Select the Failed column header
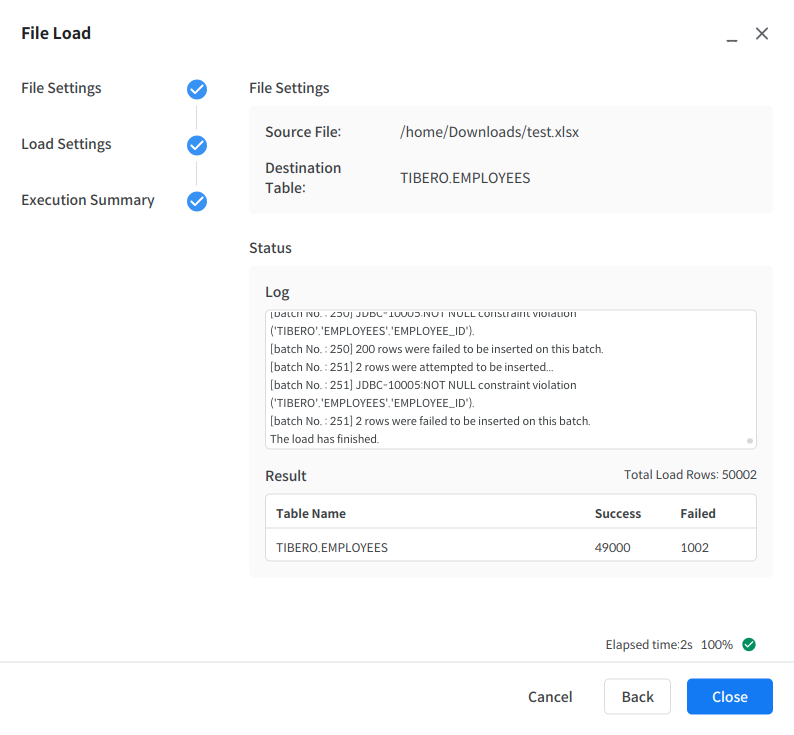Viewport: 794px width, 735px height. [x=698, y=513]
